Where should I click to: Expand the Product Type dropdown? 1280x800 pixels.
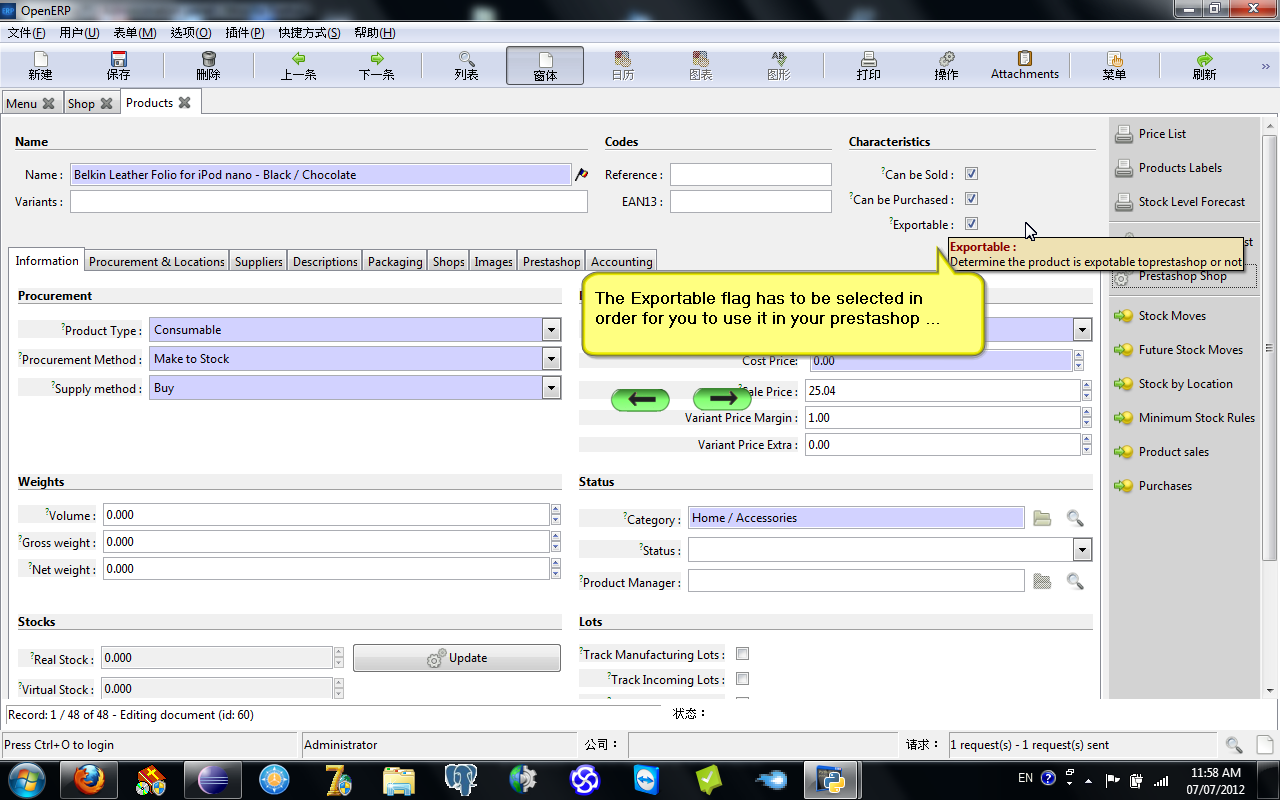click(551, 330)
